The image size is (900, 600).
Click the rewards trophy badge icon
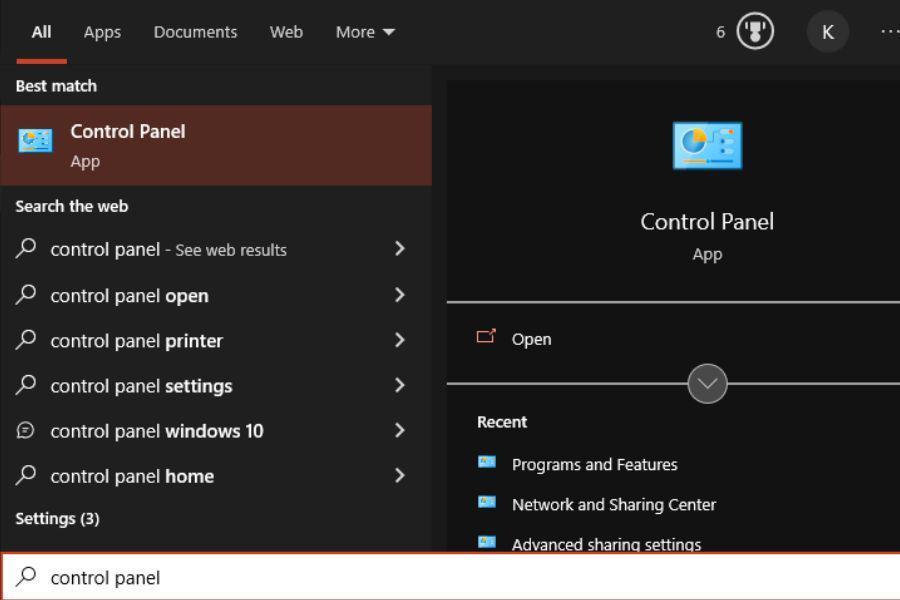click(755, 31)
